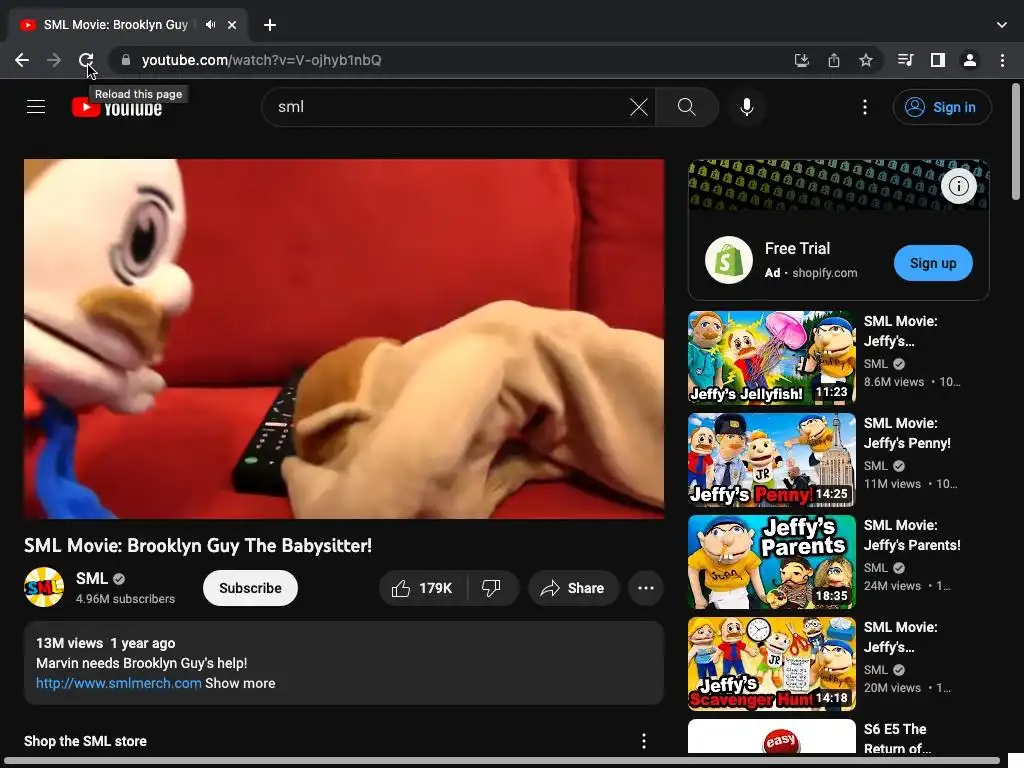This screenshot has width=1024, height=768.
Task: Expand the tab search chevron
Action: coord(1002,25)
